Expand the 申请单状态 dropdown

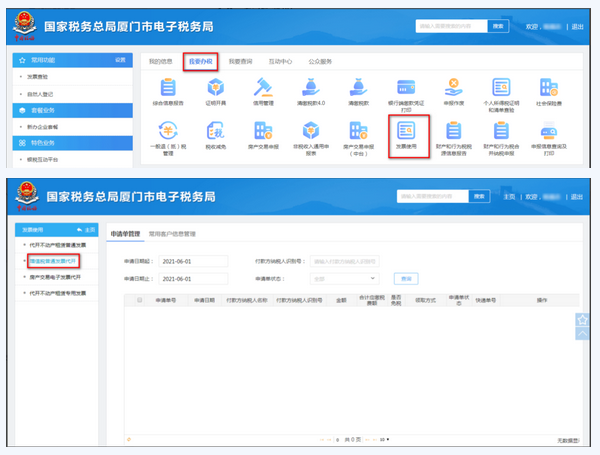[343, 278]
